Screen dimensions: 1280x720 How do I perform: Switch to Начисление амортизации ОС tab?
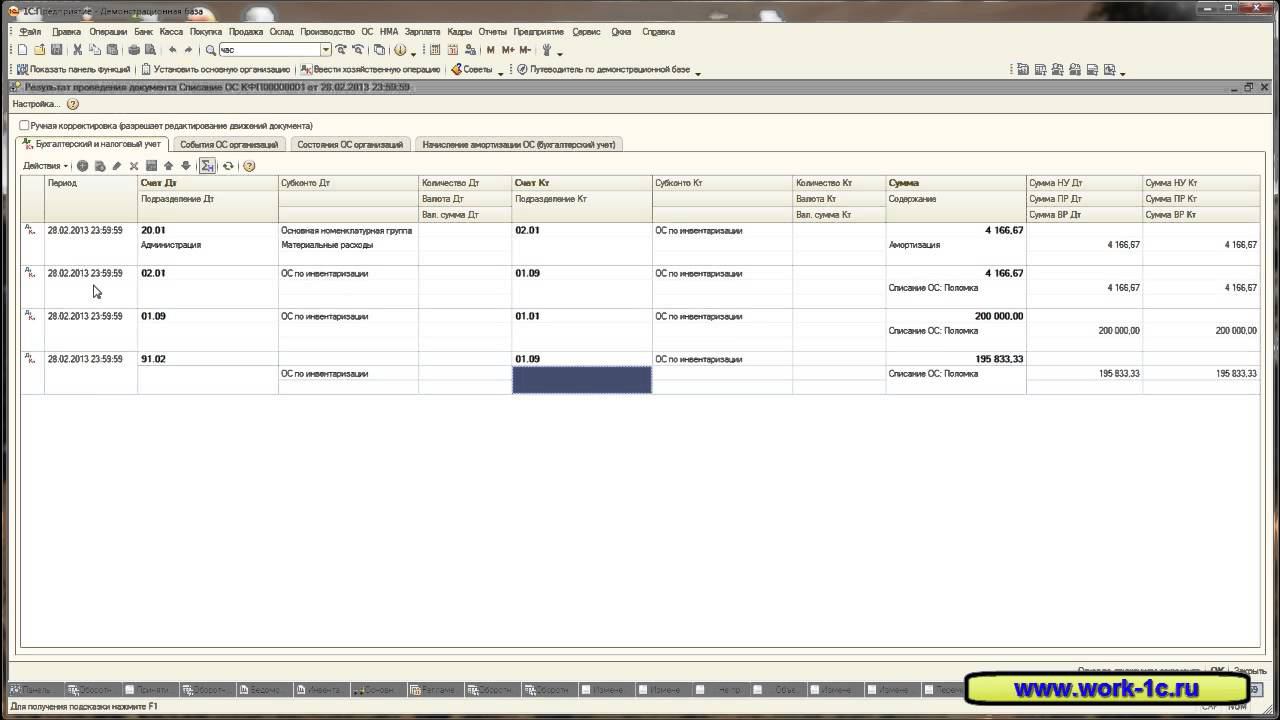tap(518, 145)
